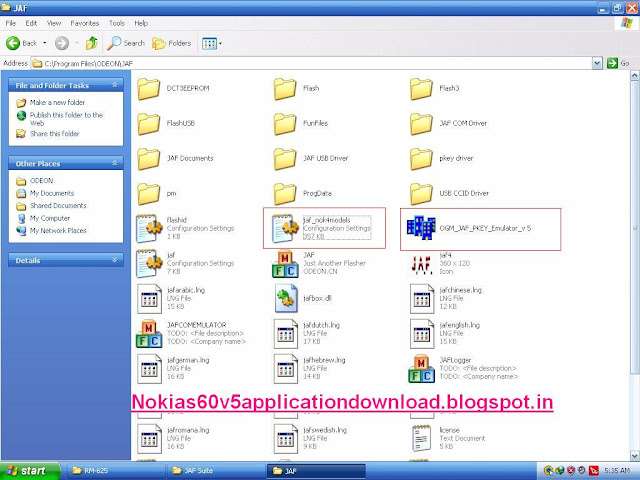Open the Search pane
Viewport: 640px width, 480px height.
[126, 43]
